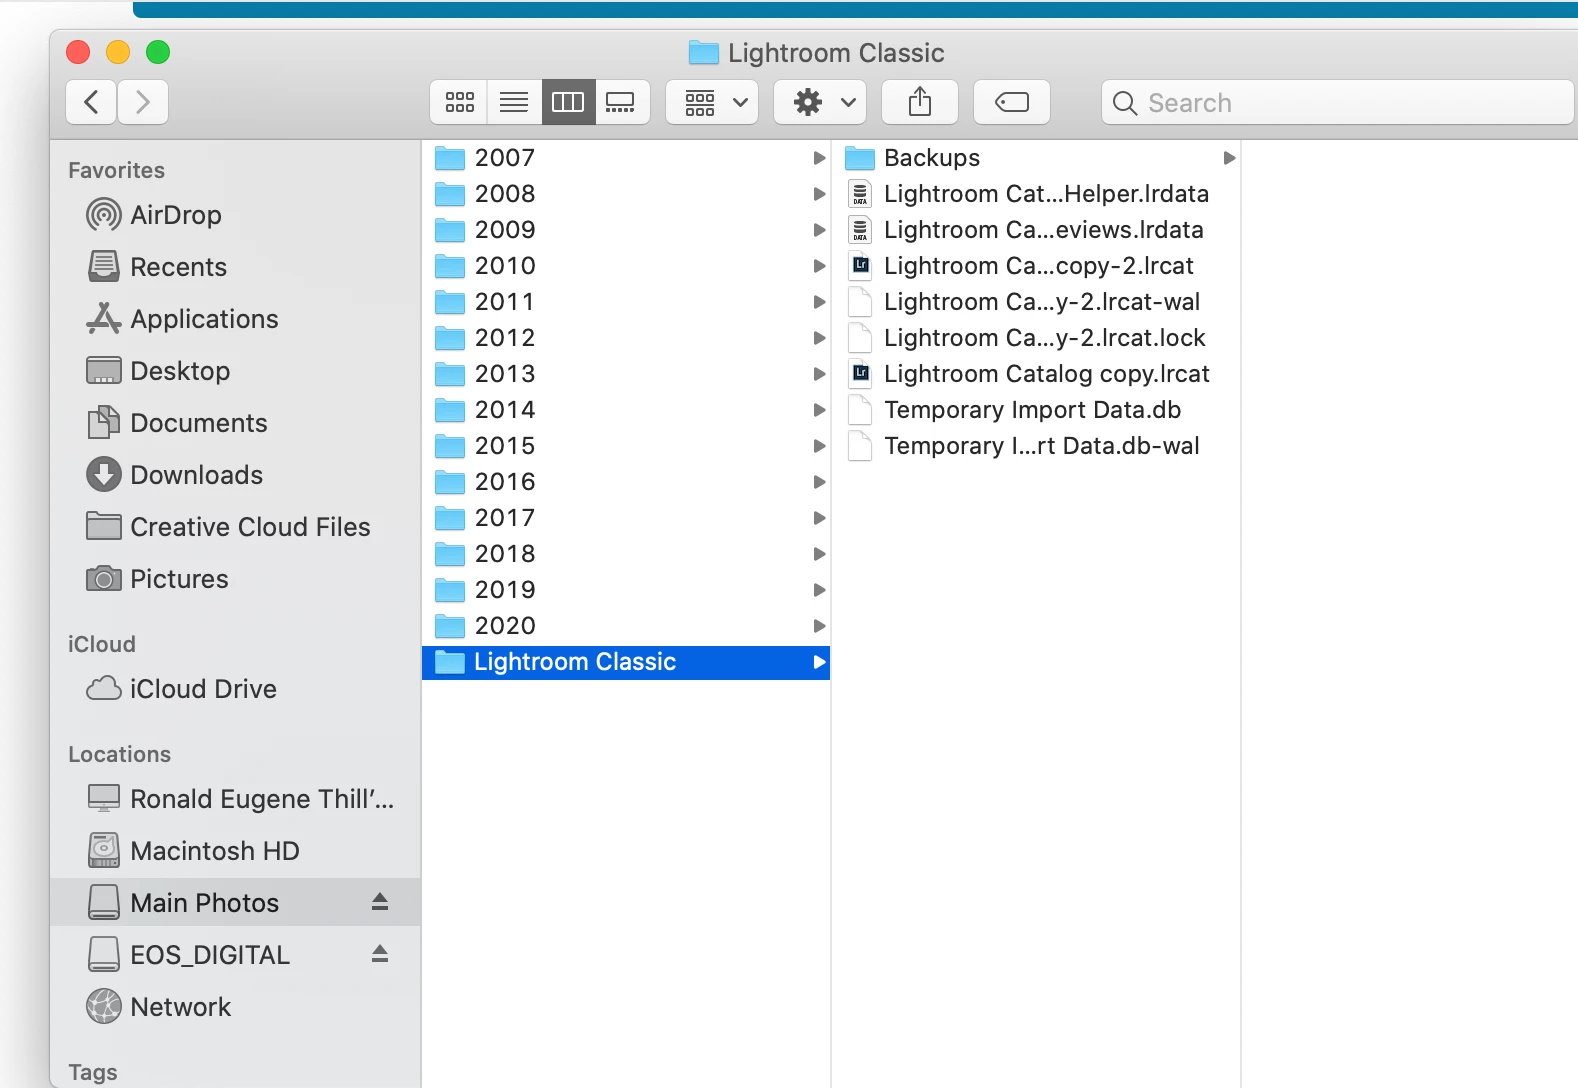Select the 2014 folder
1578x1088 pixels.
[x=626, y=410]
